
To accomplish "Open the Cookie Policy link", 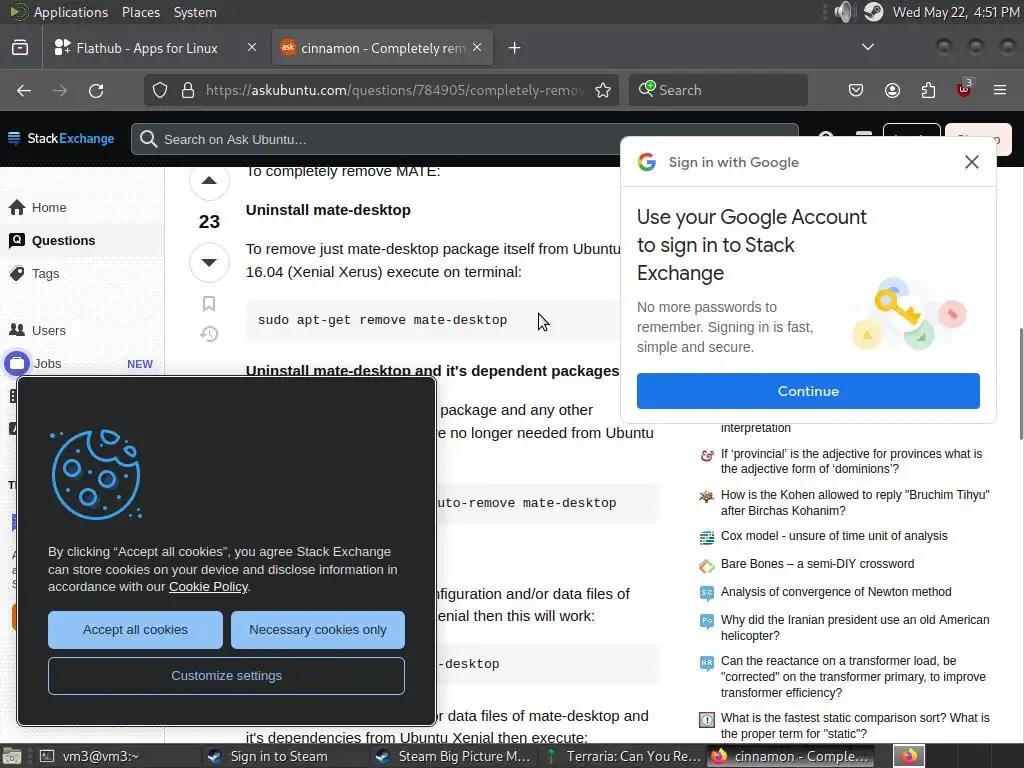I will click(x=208, y=586).
